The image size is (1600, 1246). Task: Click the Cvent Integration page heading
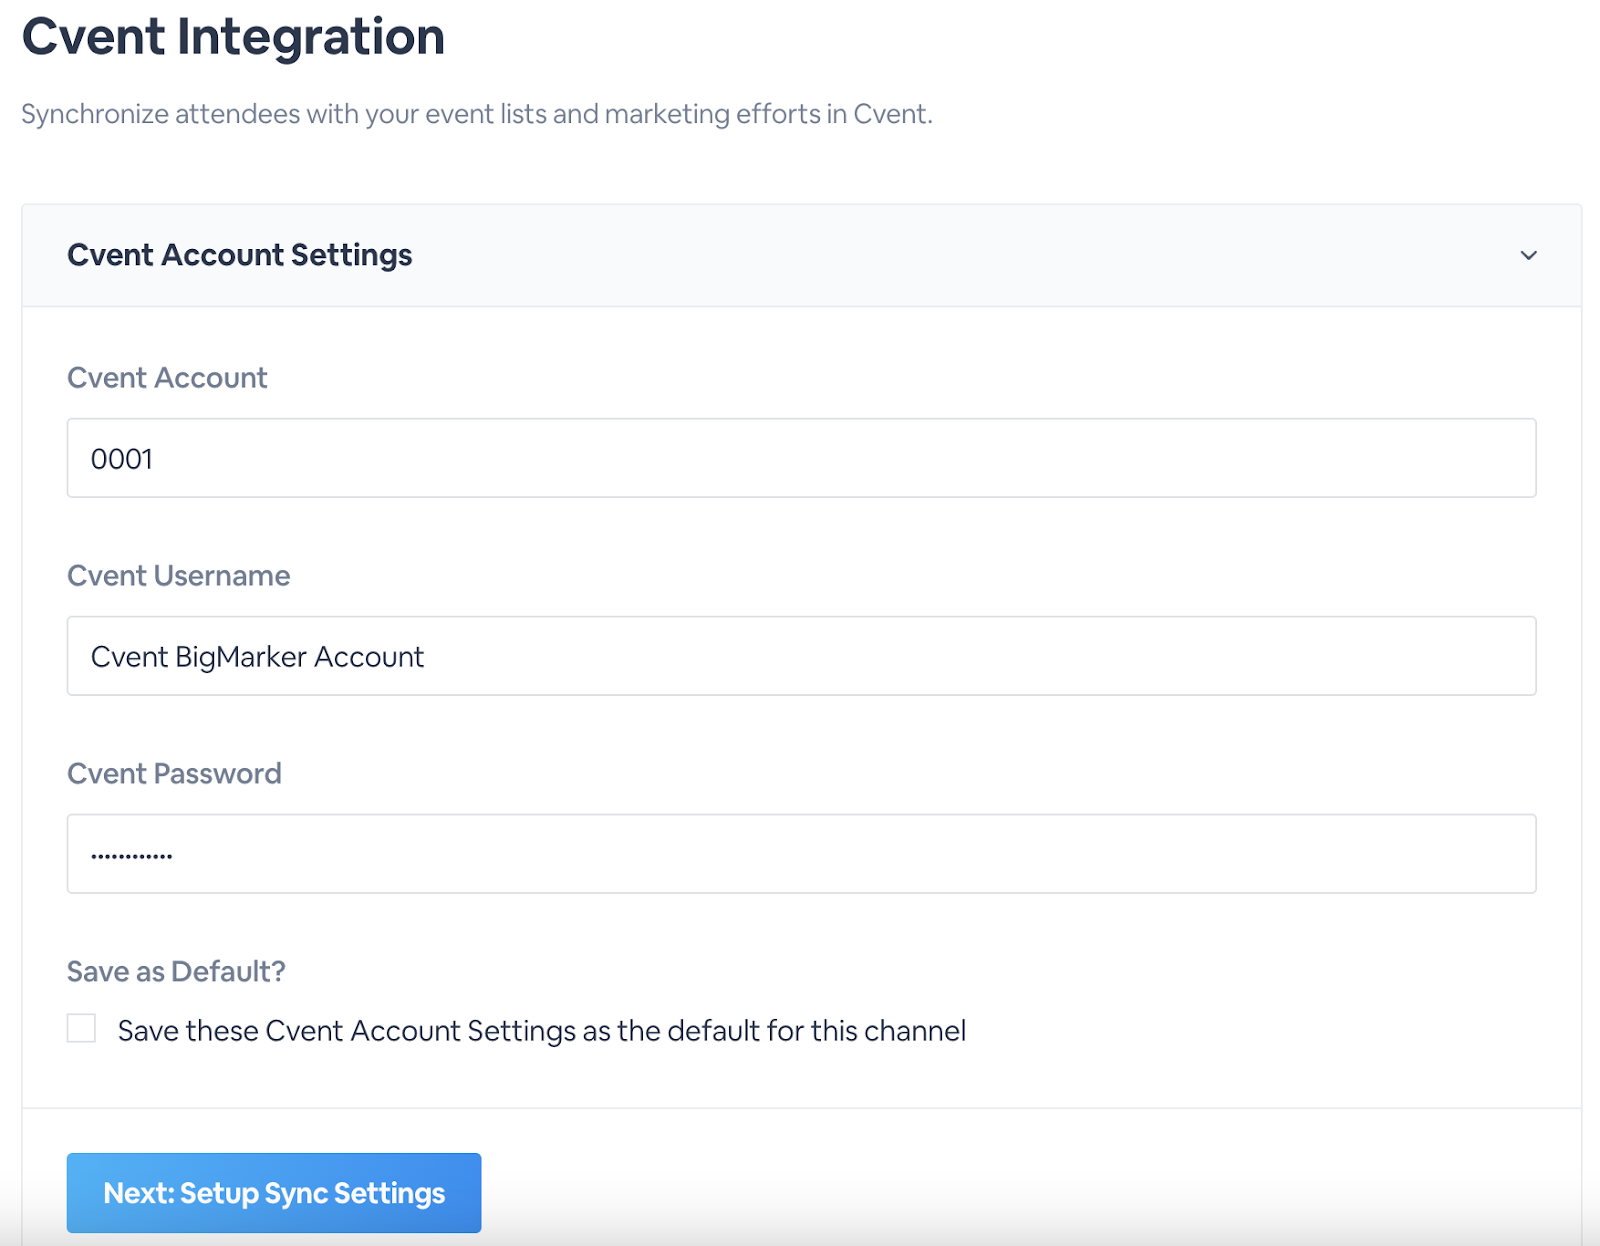[x=233, y=37]
